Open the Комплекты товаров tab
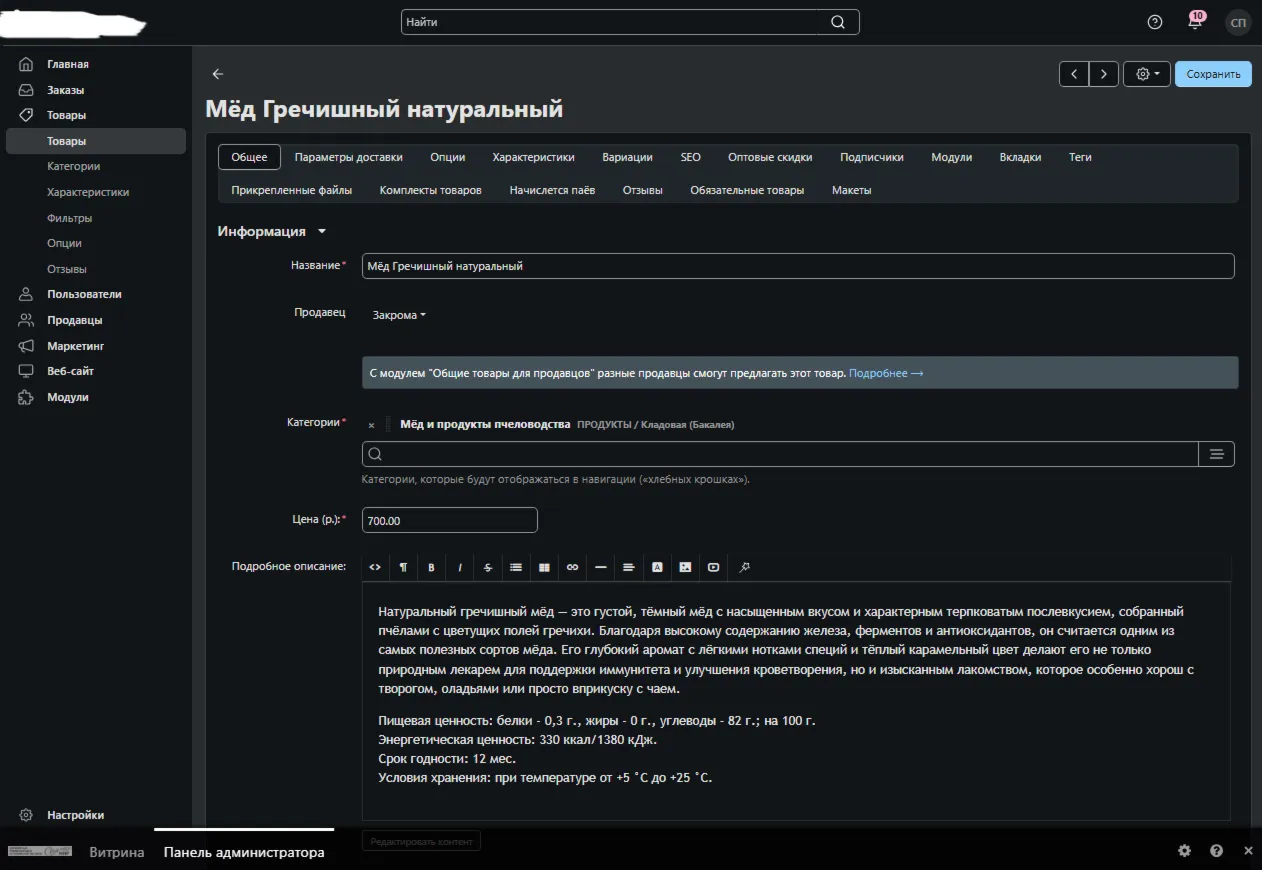Screen dimensions: 1262x870 click(x=431, y=190)
